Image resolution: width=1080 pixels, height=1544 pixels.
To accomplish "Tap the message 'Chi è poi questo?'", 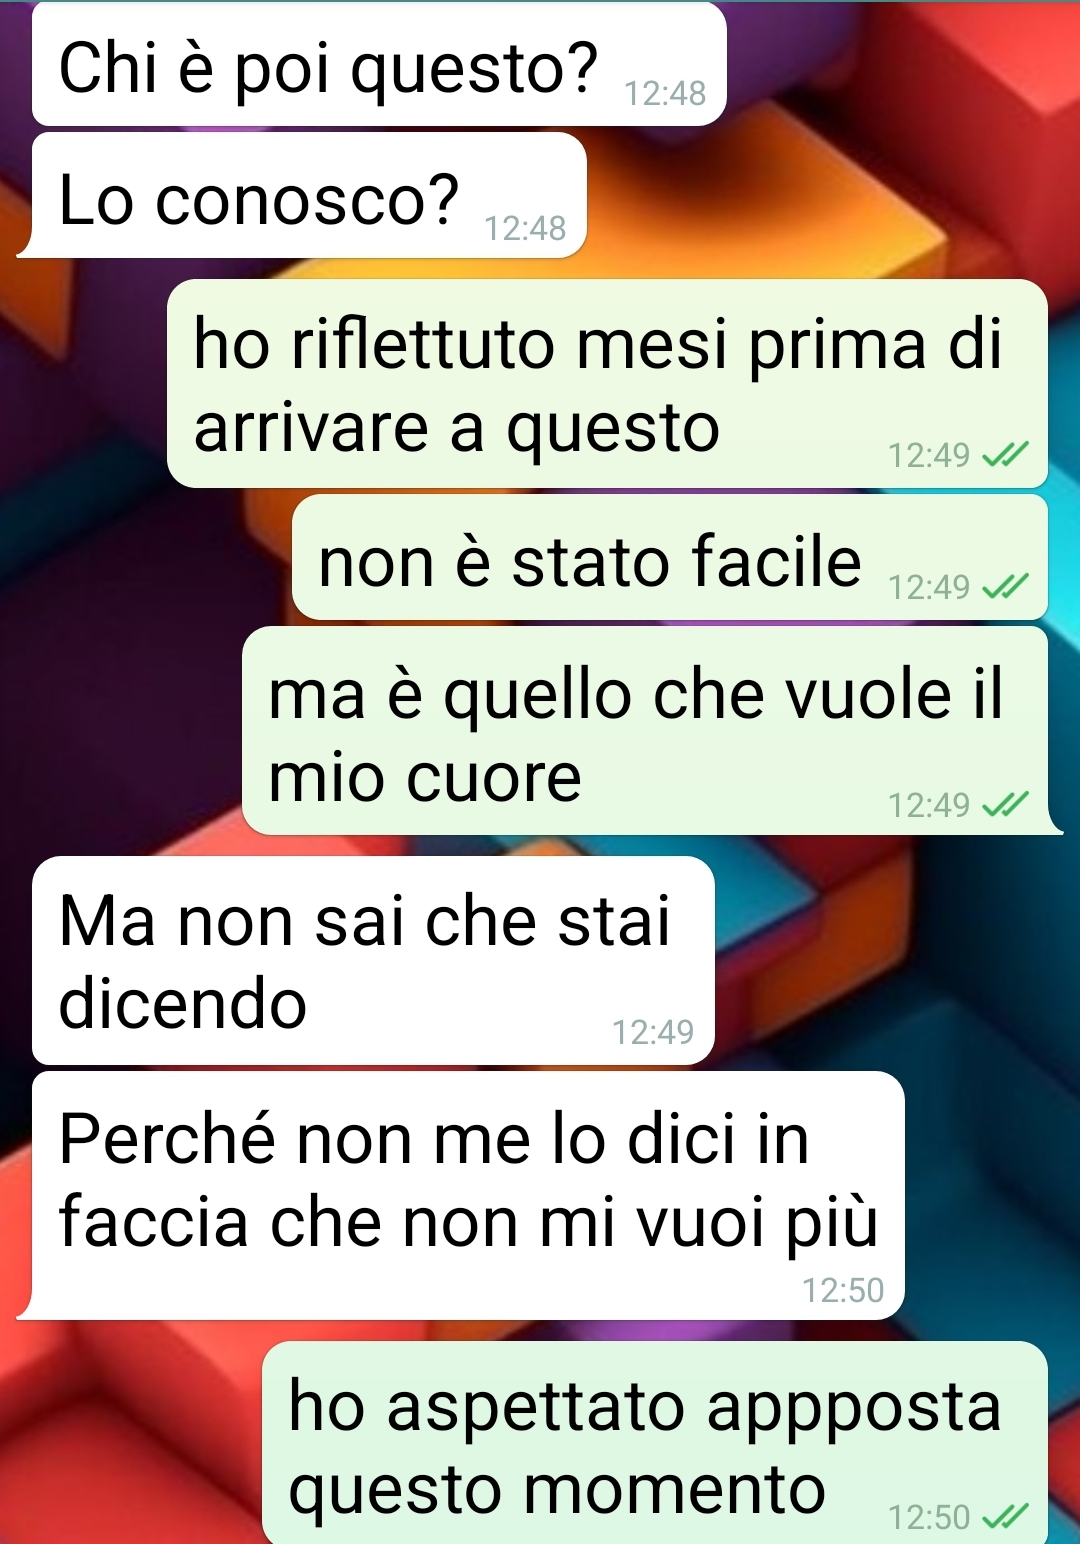I will [x=379, y=65].
